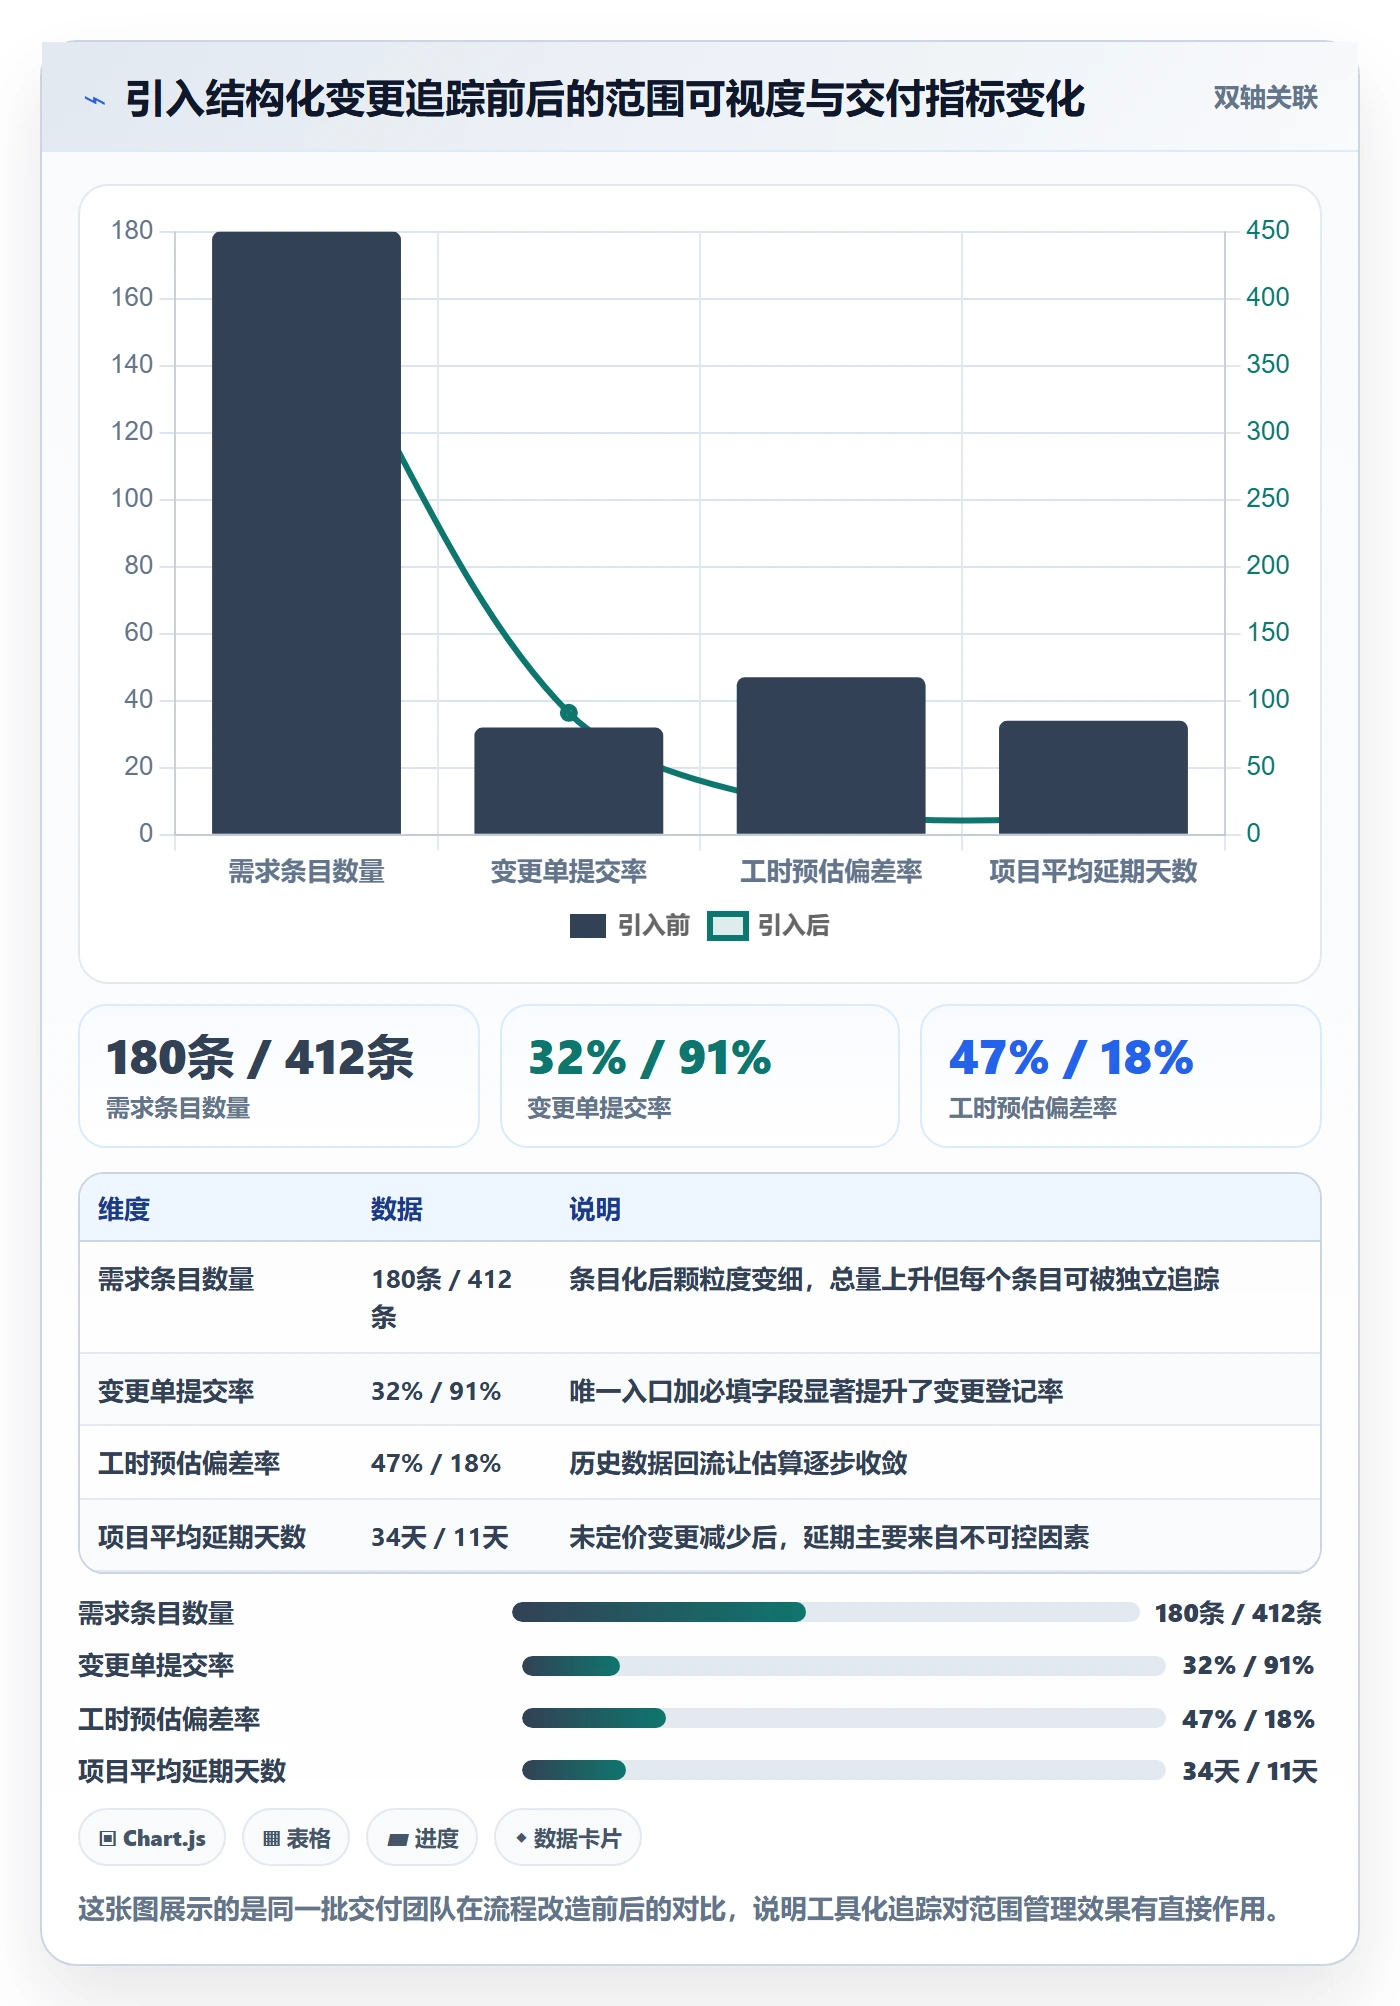Image resolution: width=1400 pixels, height=2006 pixels.
Task: Click right-axis value 450
Action: click(1267, 230)
